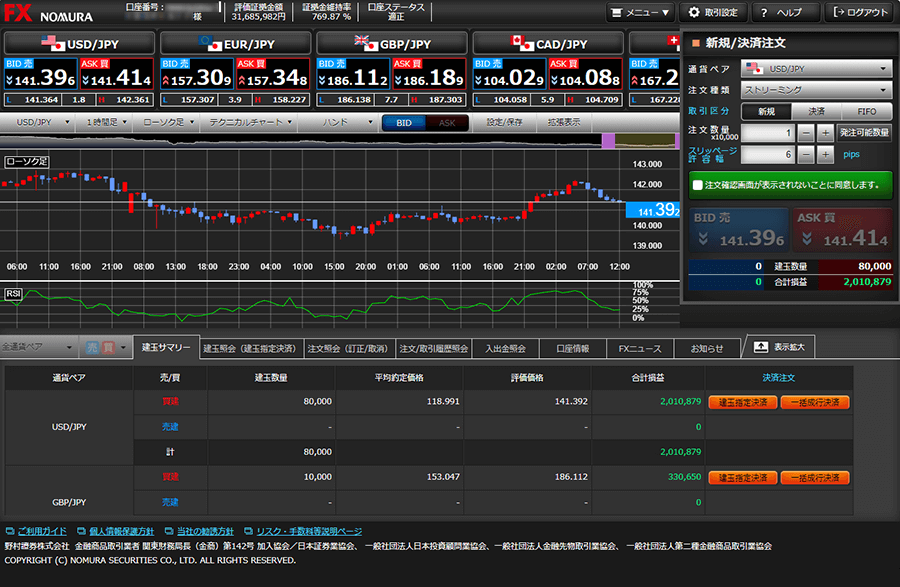Image resolution: width=900 pixels, height=587 pixels.
Task: Increase slippage tolerance with plus button
Action: [825, 154]
